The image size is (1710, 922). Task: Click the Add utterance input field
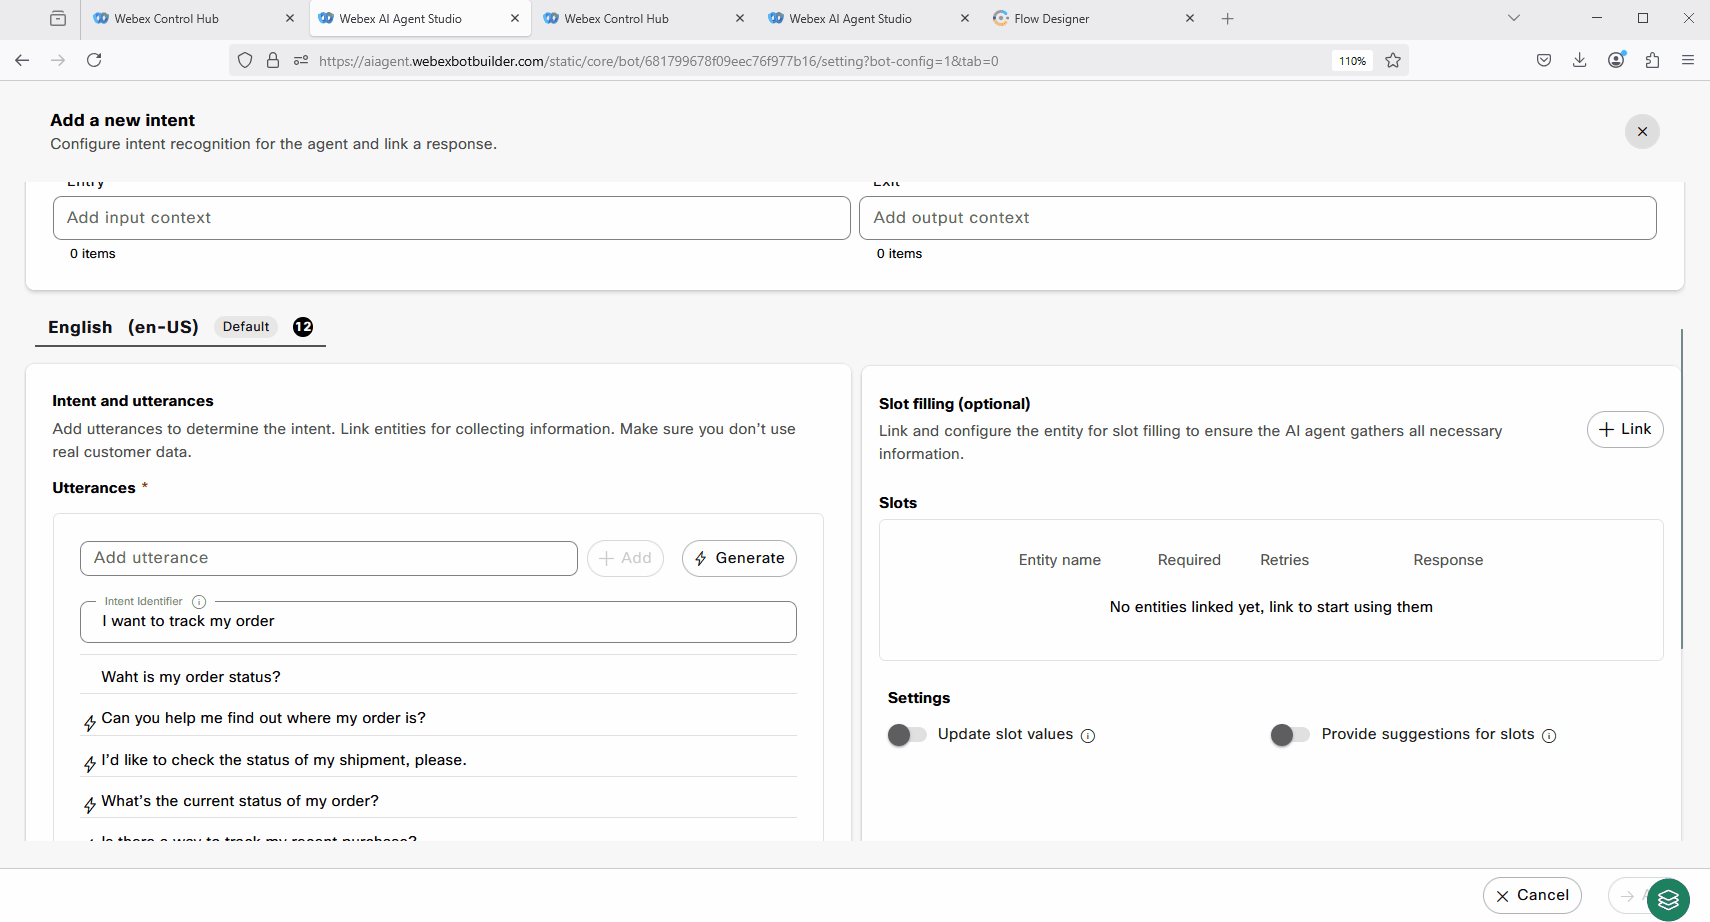tap(328, 558)
